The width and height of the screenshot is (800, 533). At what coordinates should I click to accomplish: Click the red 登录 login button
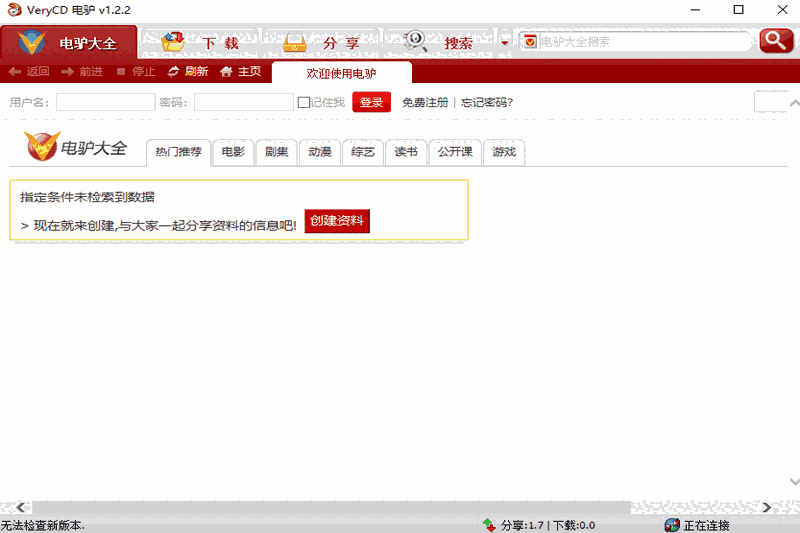point(371,102)
